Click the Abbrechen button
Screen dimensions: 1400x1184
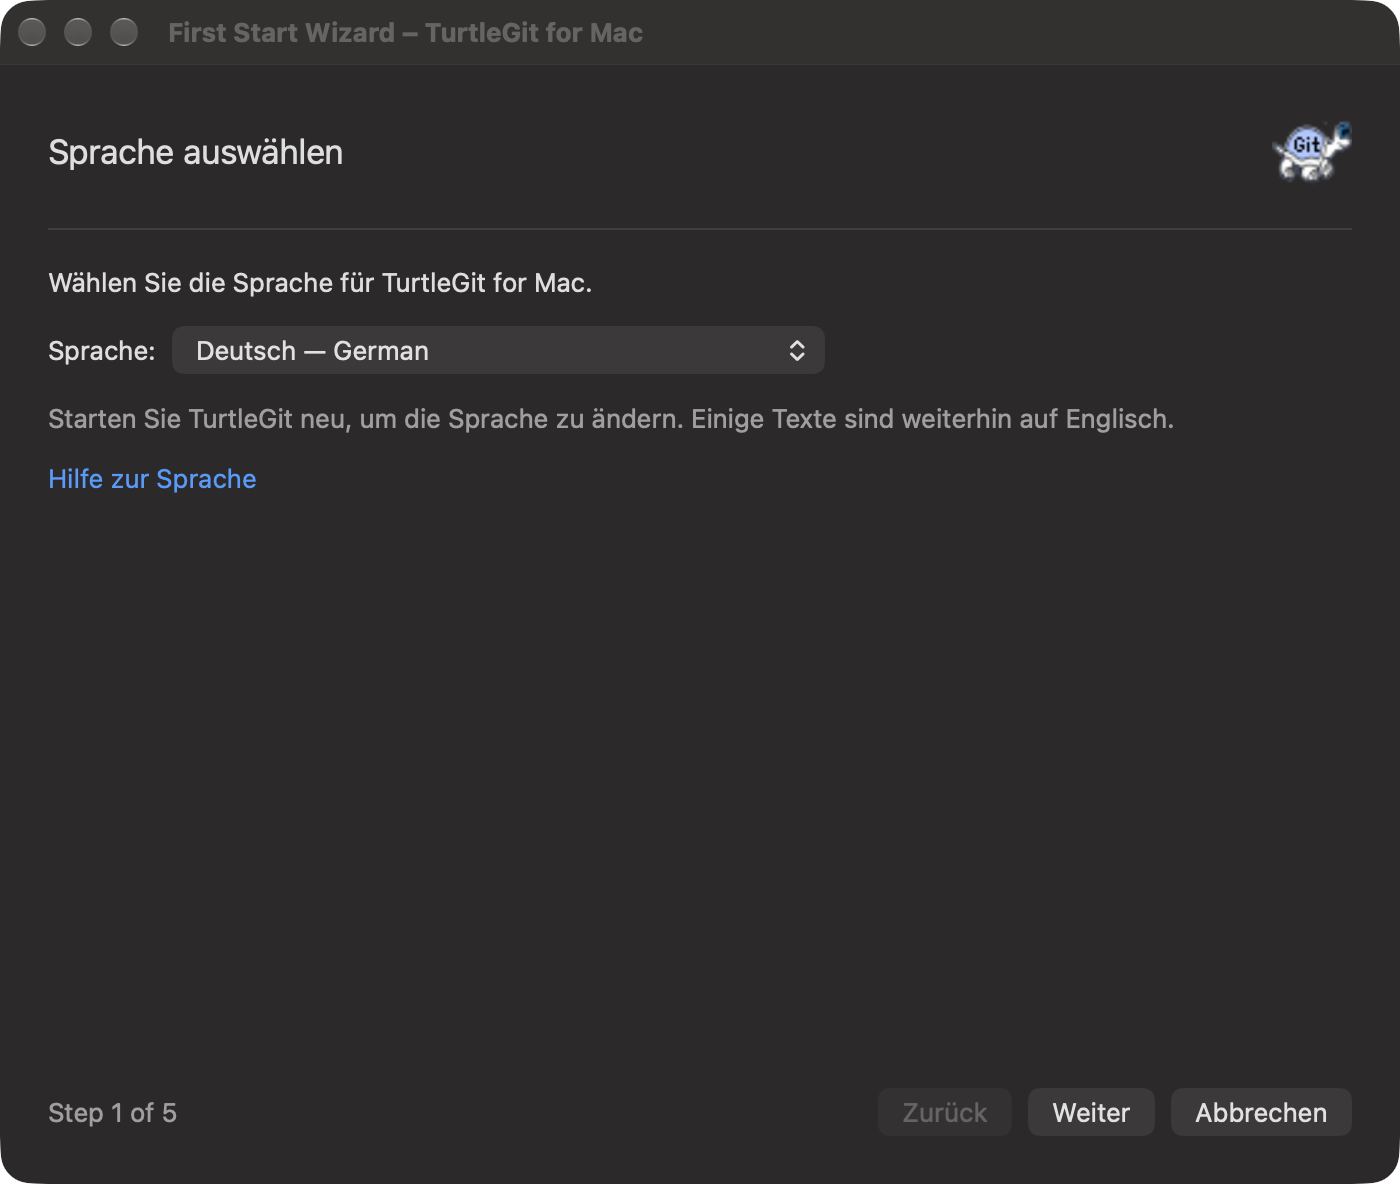tap(1261, 1112)
